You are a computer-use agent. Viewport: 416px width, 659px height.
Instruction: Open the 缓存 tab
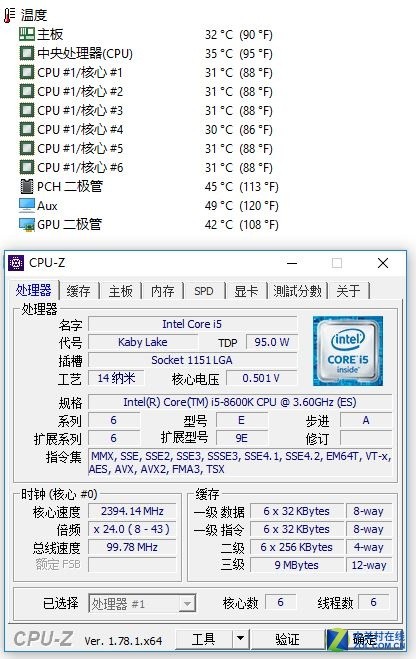(78, 291)
